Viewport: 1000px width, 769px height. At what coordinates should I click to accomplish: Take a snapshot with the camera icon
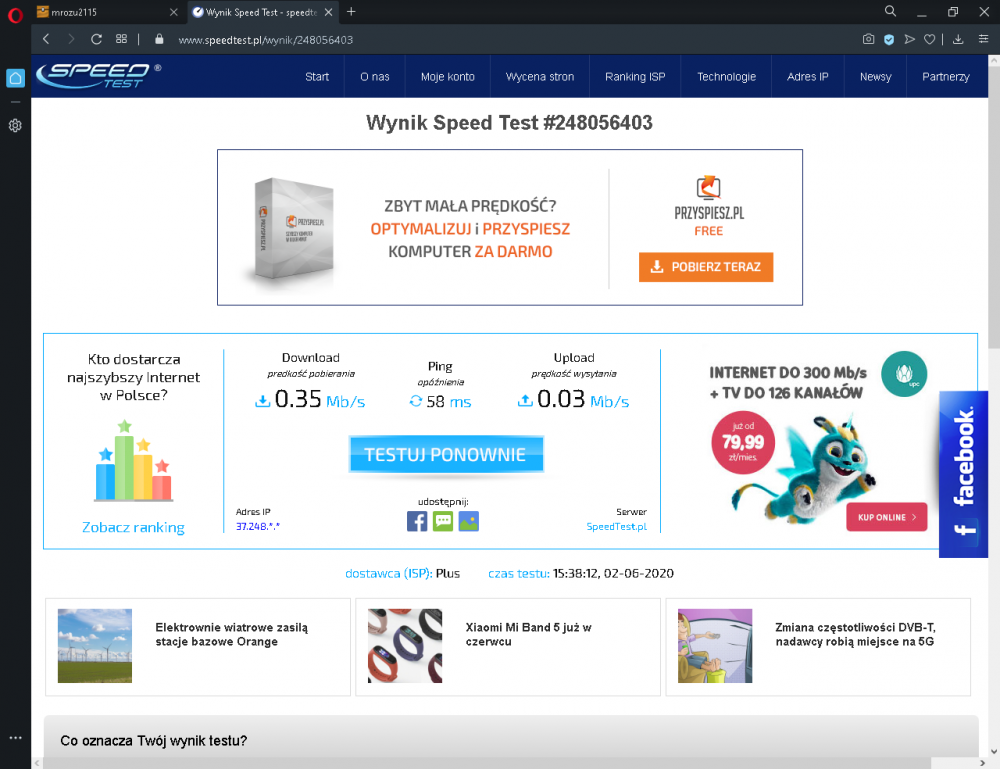868,39
